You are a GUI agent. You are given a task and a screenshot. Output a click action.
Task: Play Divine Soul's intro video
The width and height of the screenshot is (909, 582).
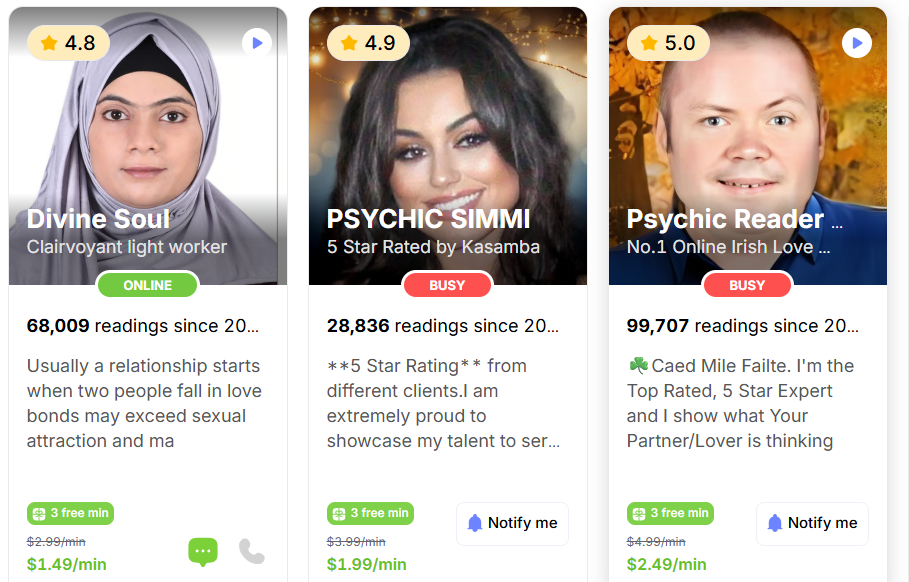pos(257,43)
